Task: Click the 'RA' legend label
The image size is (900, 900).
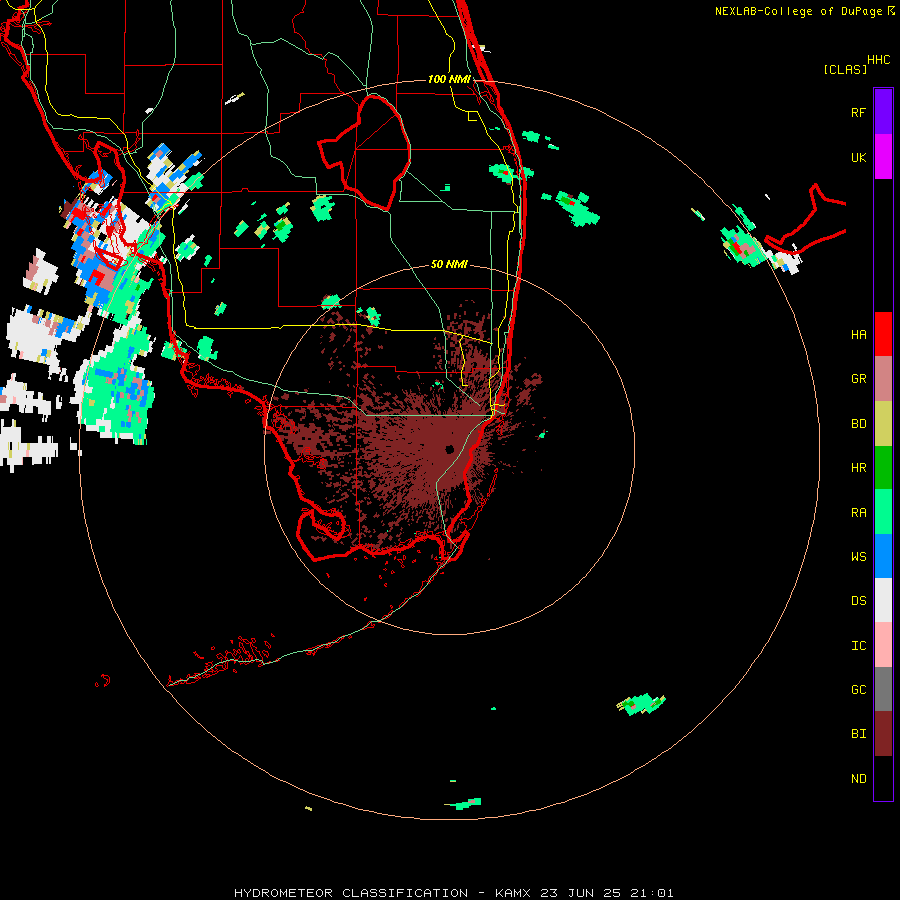Action: (x=858, y=513)
